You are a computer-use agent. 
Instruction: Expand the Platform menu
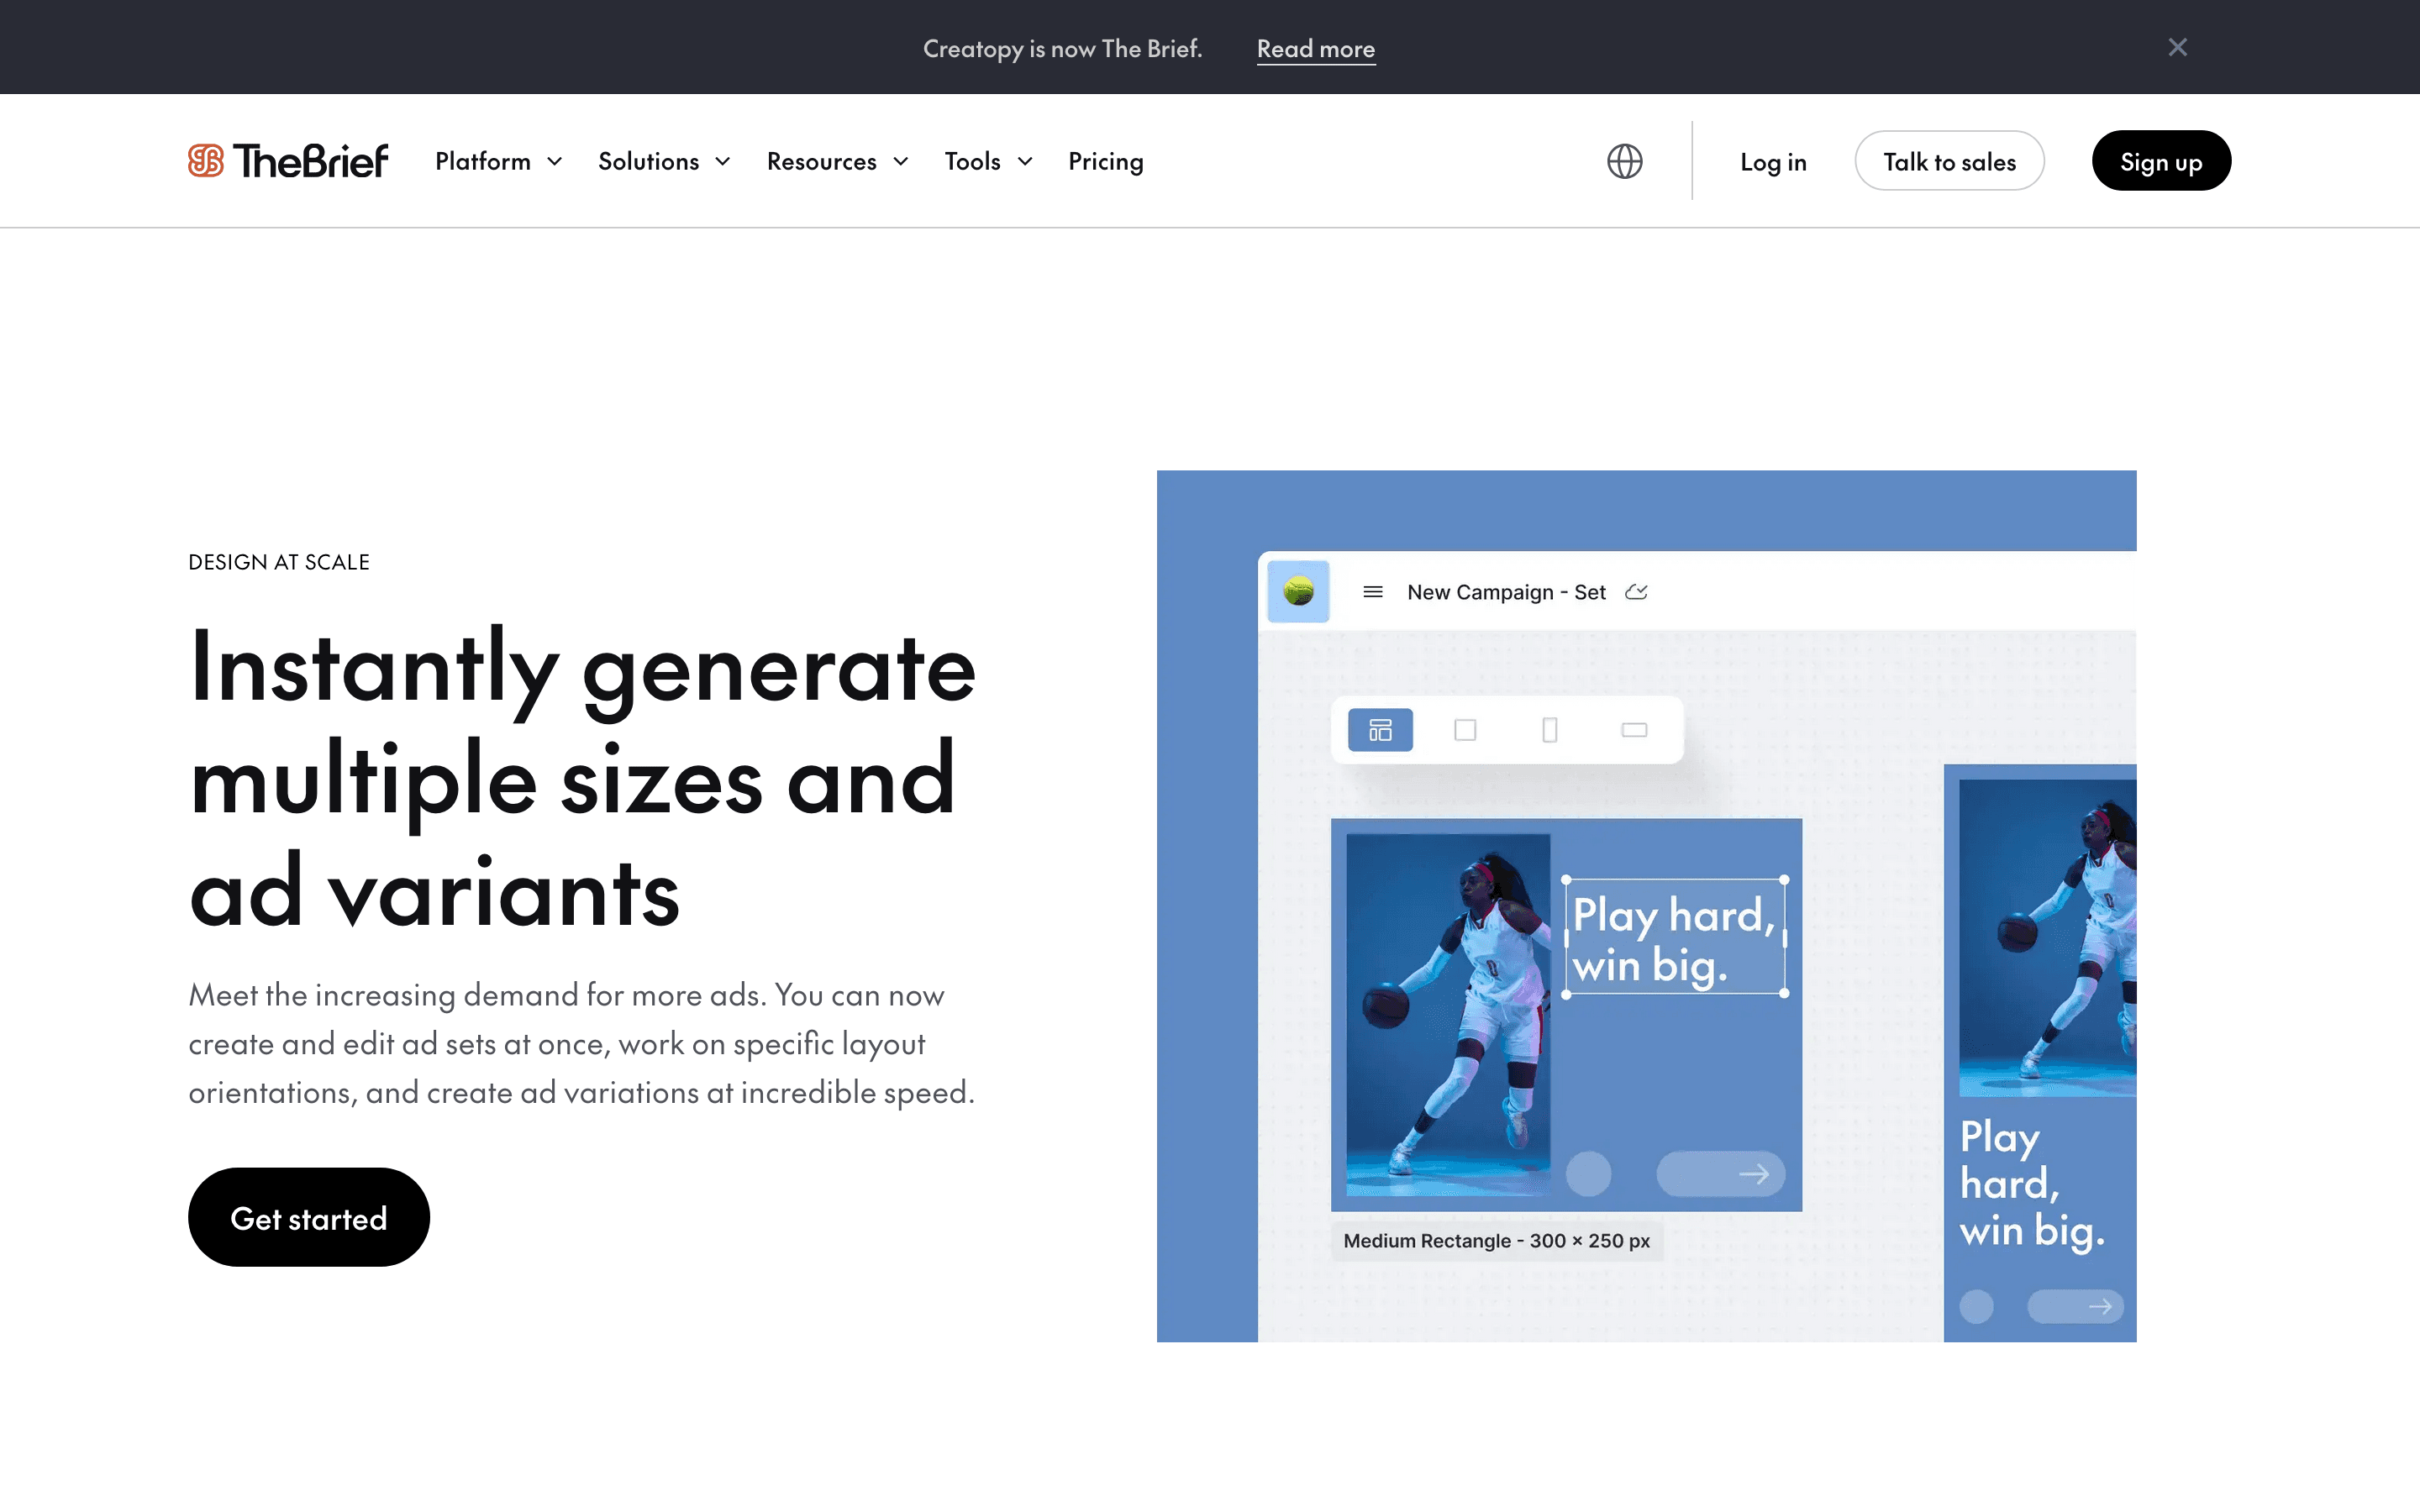[x=499, y=161]
